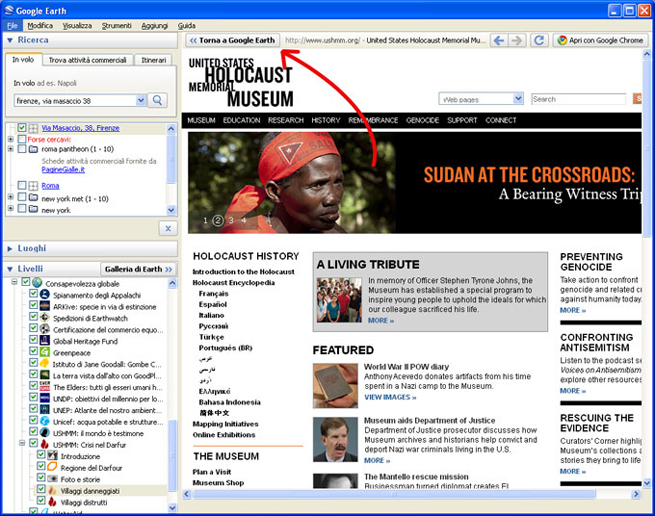The width and height of the screenshot is (655, 516).
Task: Uncheck the Villaggi danneggiati checkbox
Action: point(41,489)
